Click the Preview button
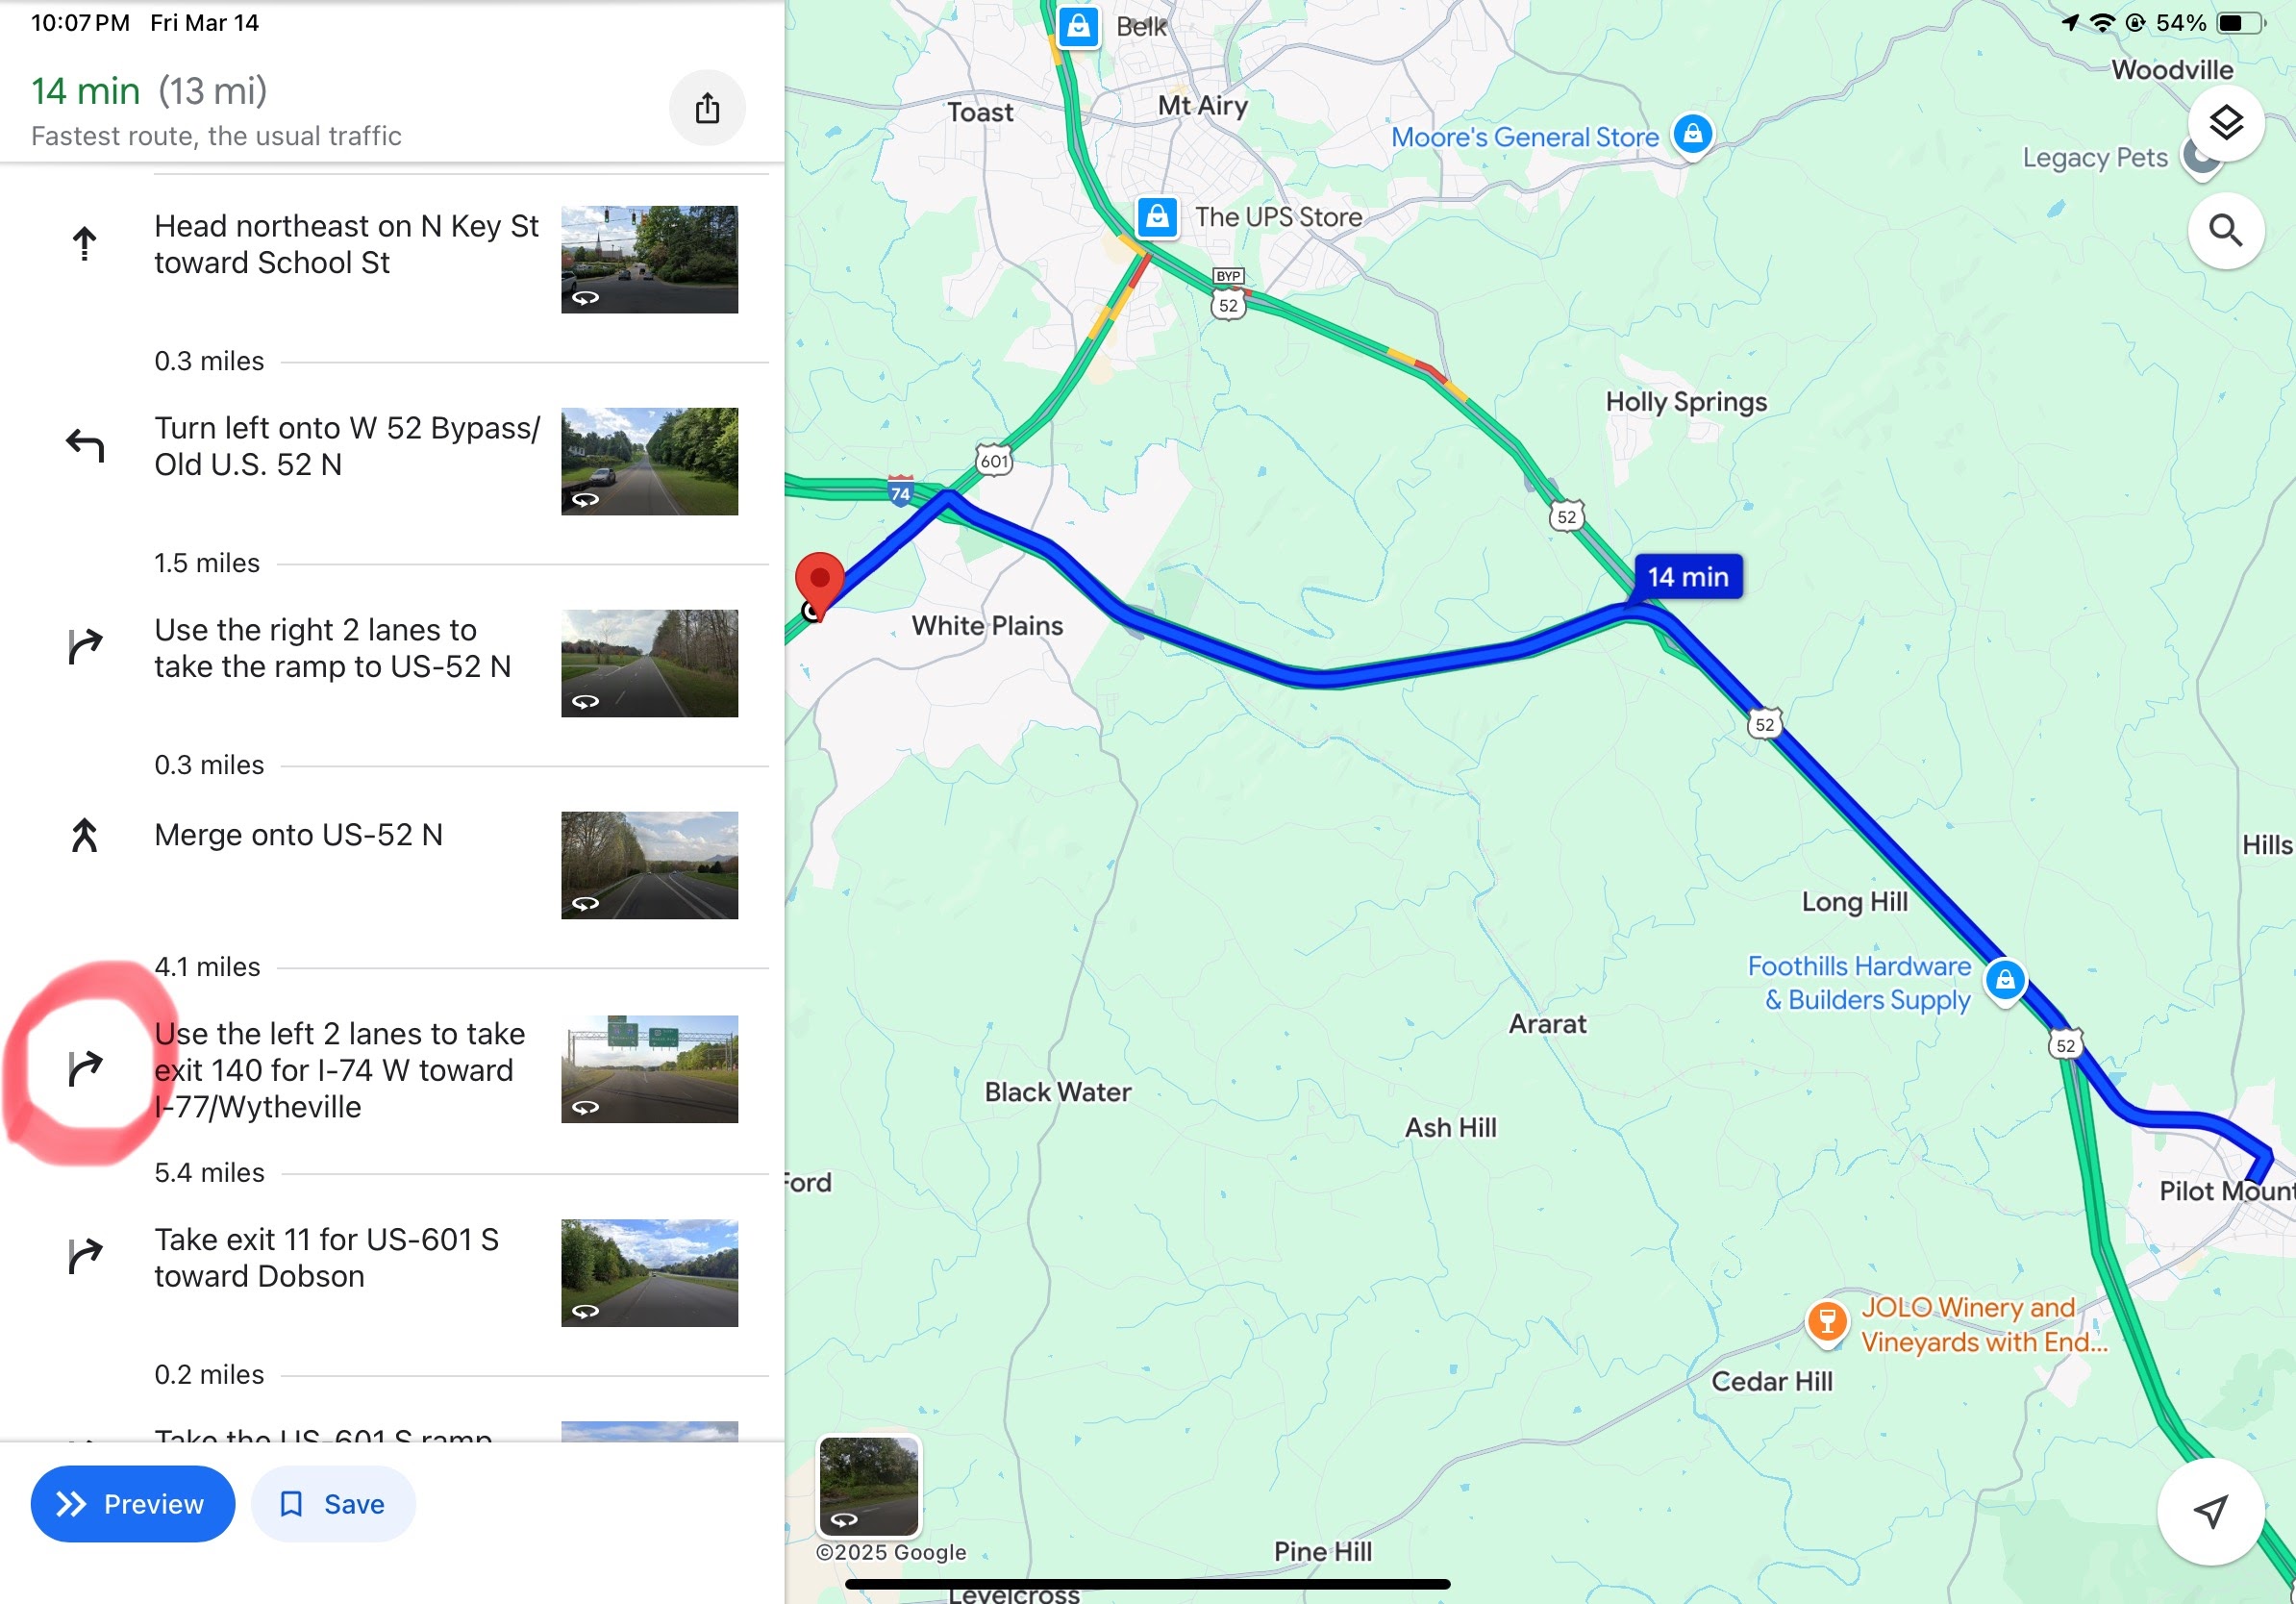 (133, 1503)
